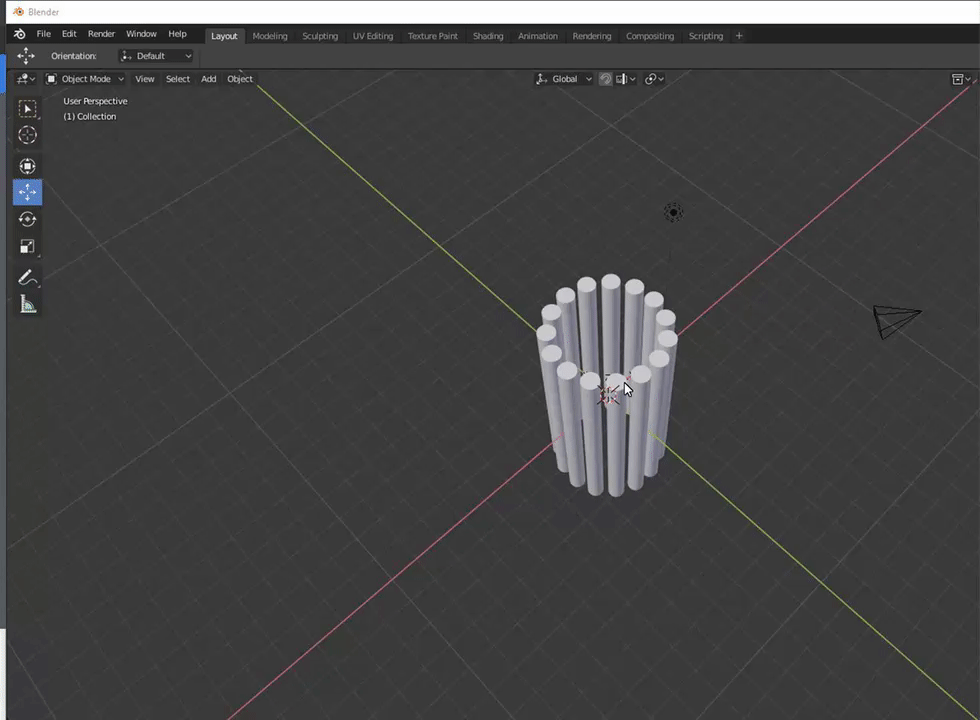Select the Measure ruler tool
The width and height of the screenshot is (980, 720).
point(27,304)
